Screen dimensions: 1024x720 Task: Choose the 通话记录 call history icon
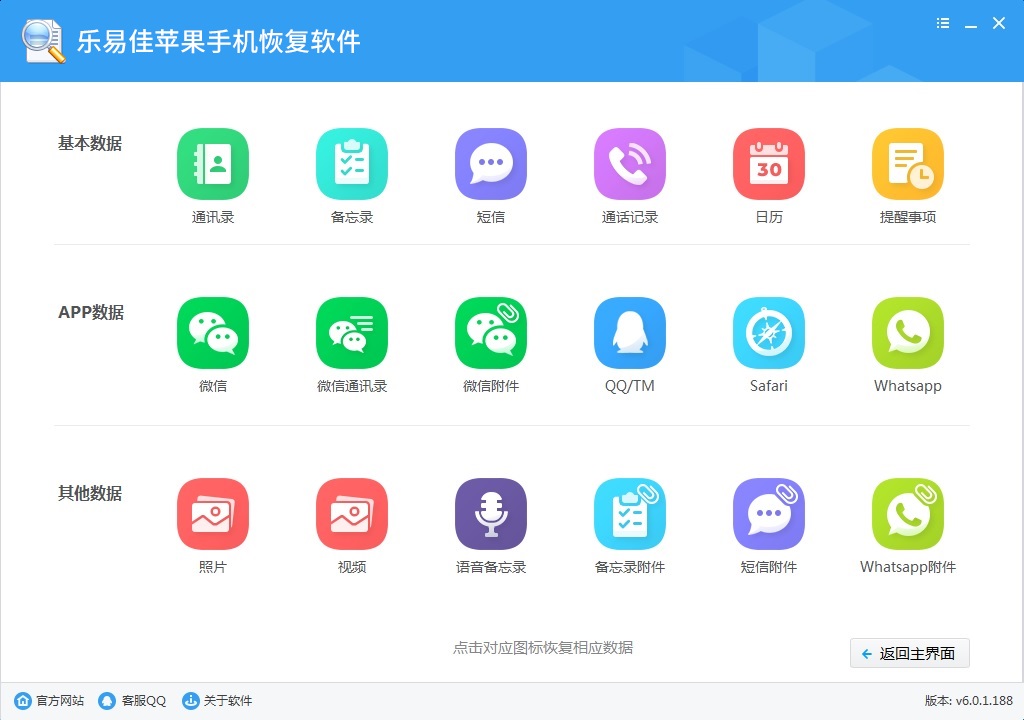(x=630, y=164)
